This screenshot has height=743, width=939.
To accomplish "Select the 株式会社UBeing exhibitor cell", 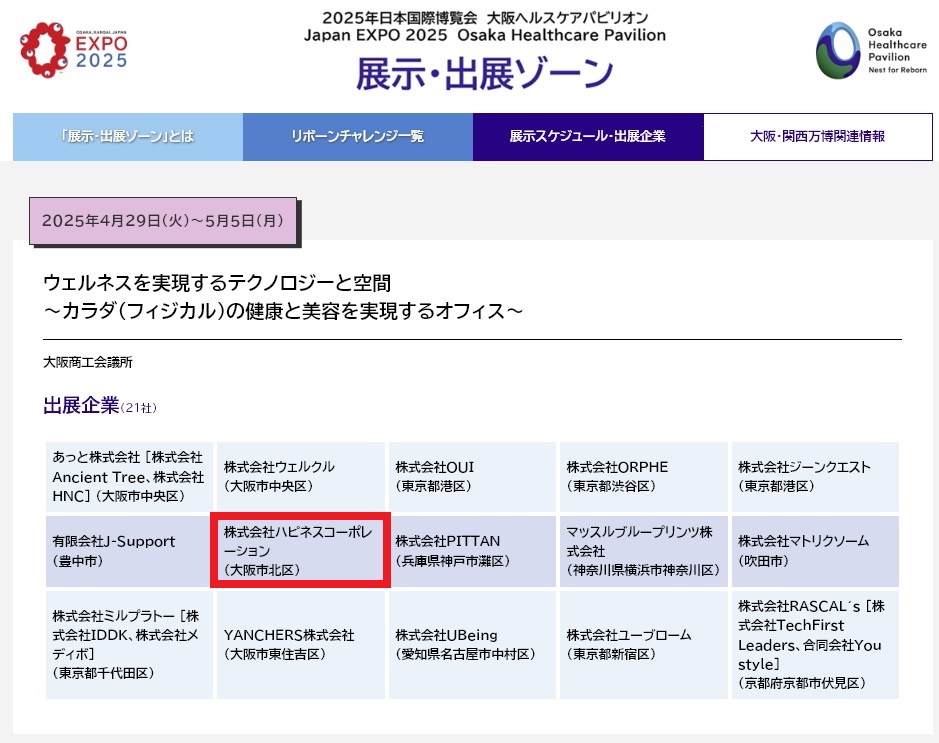I will [x=472, y=645].
